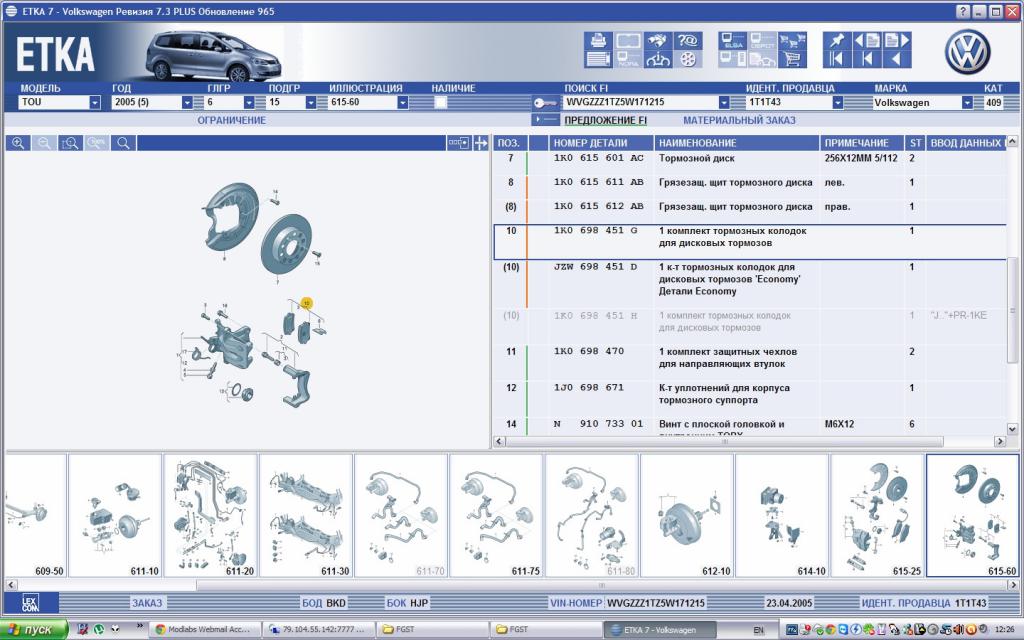Open illustration thumbnail 615-25
1024x640 pixels.
pos(877,516)
